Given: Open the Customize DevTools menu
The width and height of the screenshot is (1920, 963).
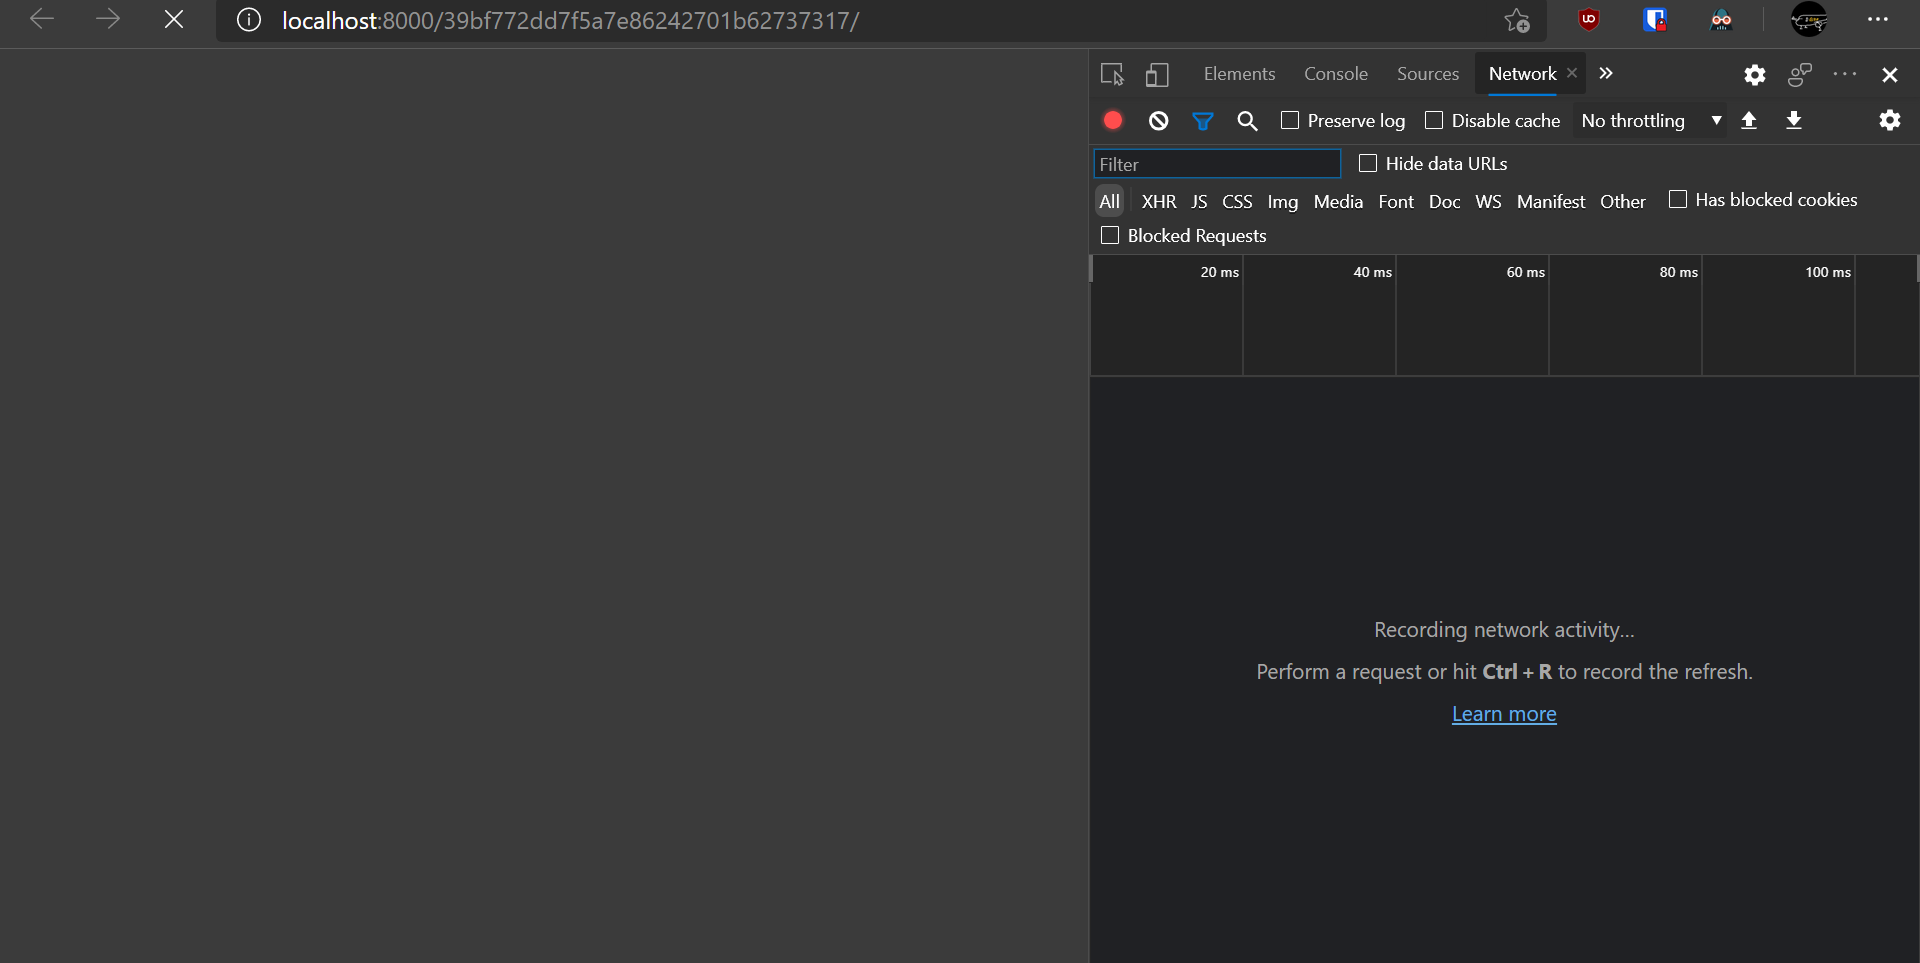Looking at the screenshot, I should click(1846, 74).
